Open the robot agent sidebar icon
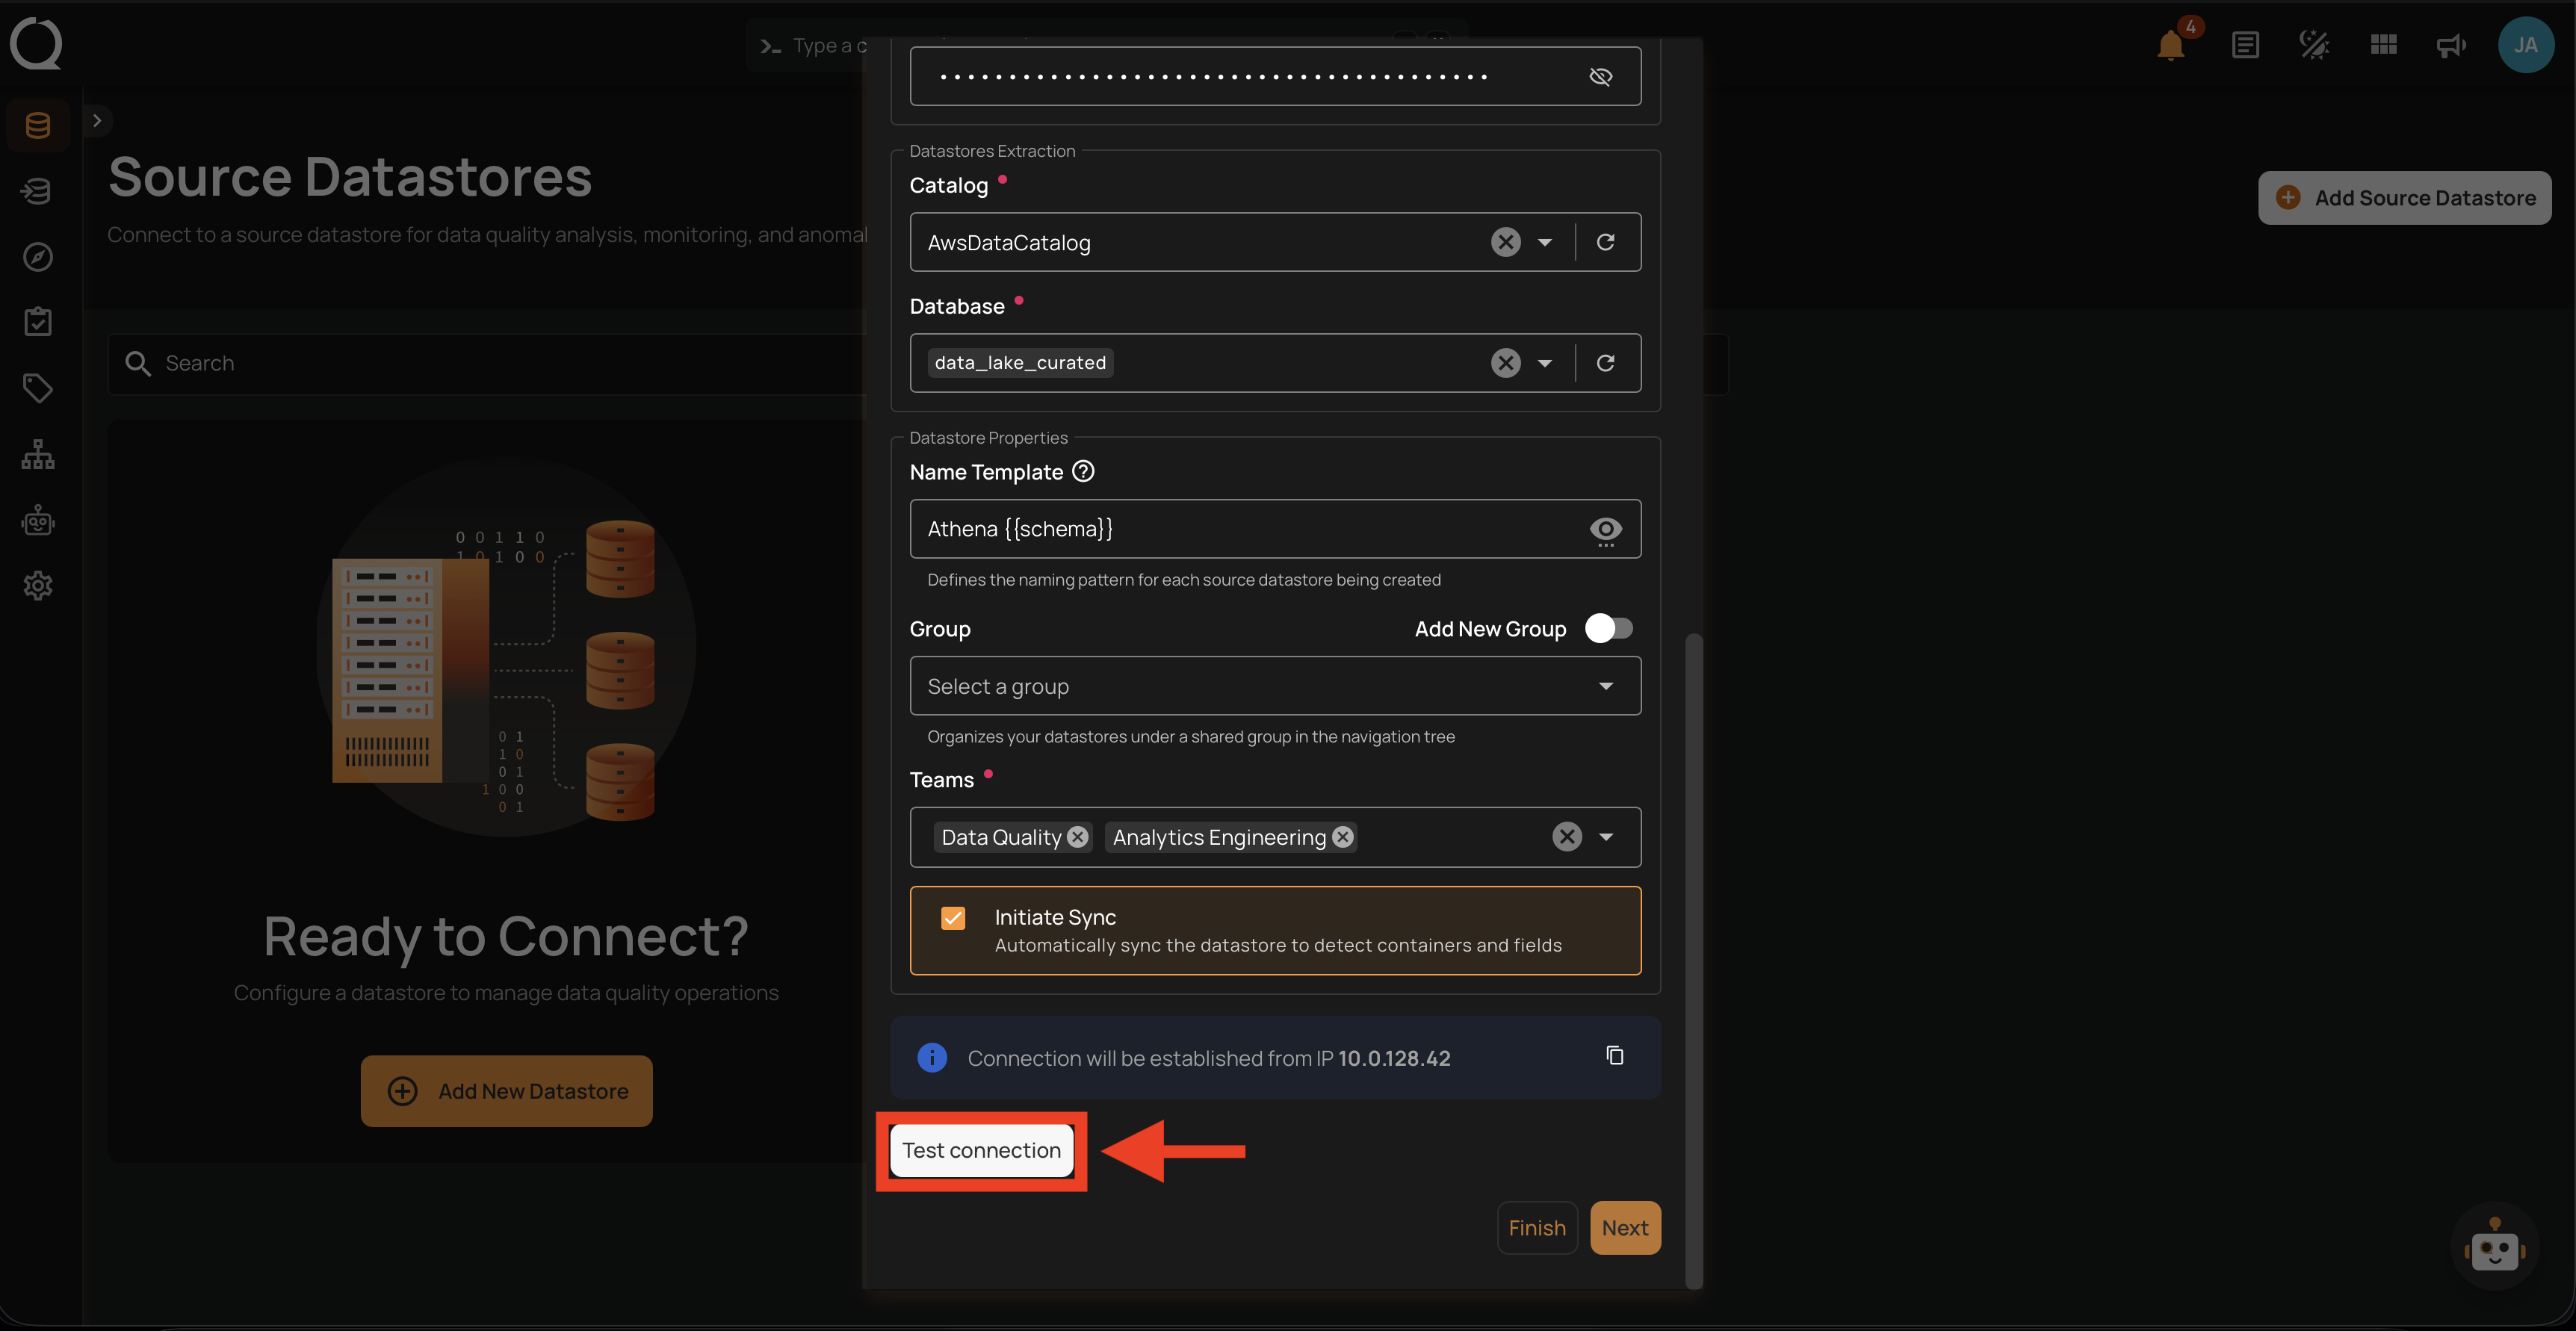Viewport: 2576px width, 1331px height. click(x=38, y=520)
